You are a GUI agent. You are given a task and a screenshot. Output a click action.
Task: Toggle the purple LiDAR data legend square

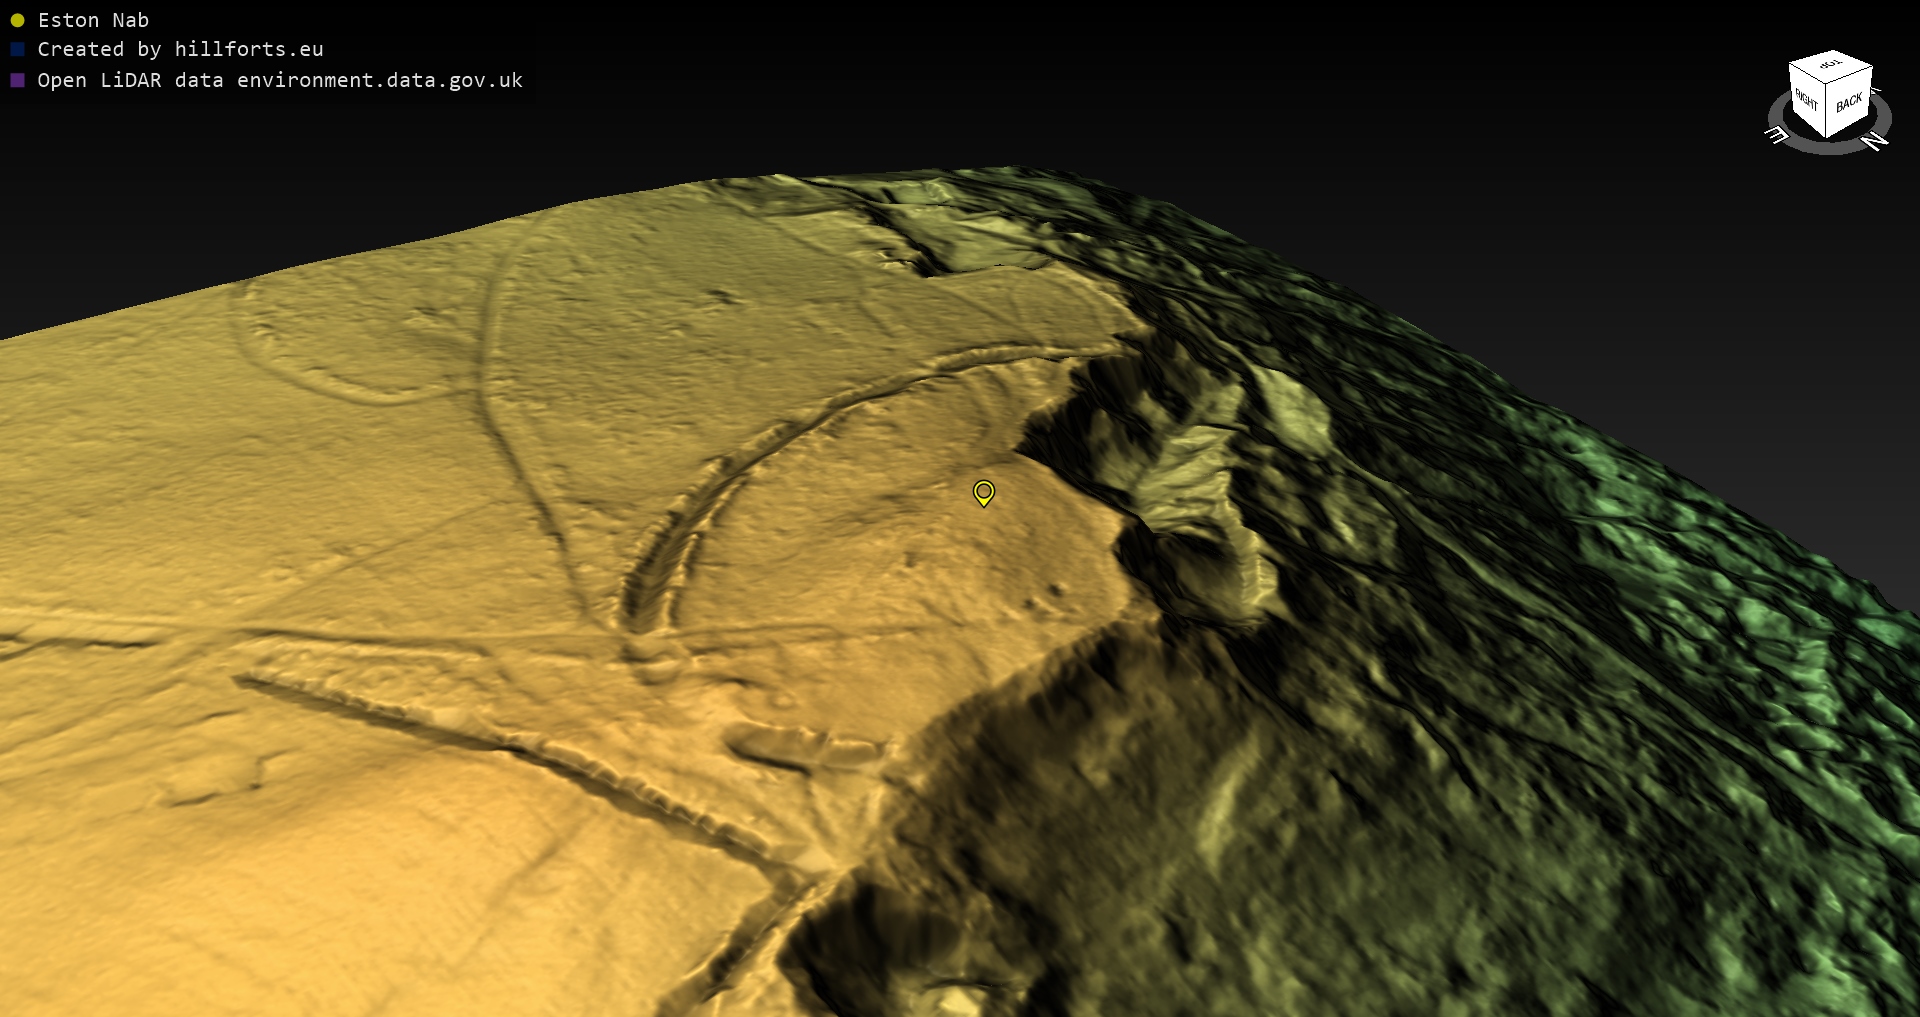coord(17,80)
